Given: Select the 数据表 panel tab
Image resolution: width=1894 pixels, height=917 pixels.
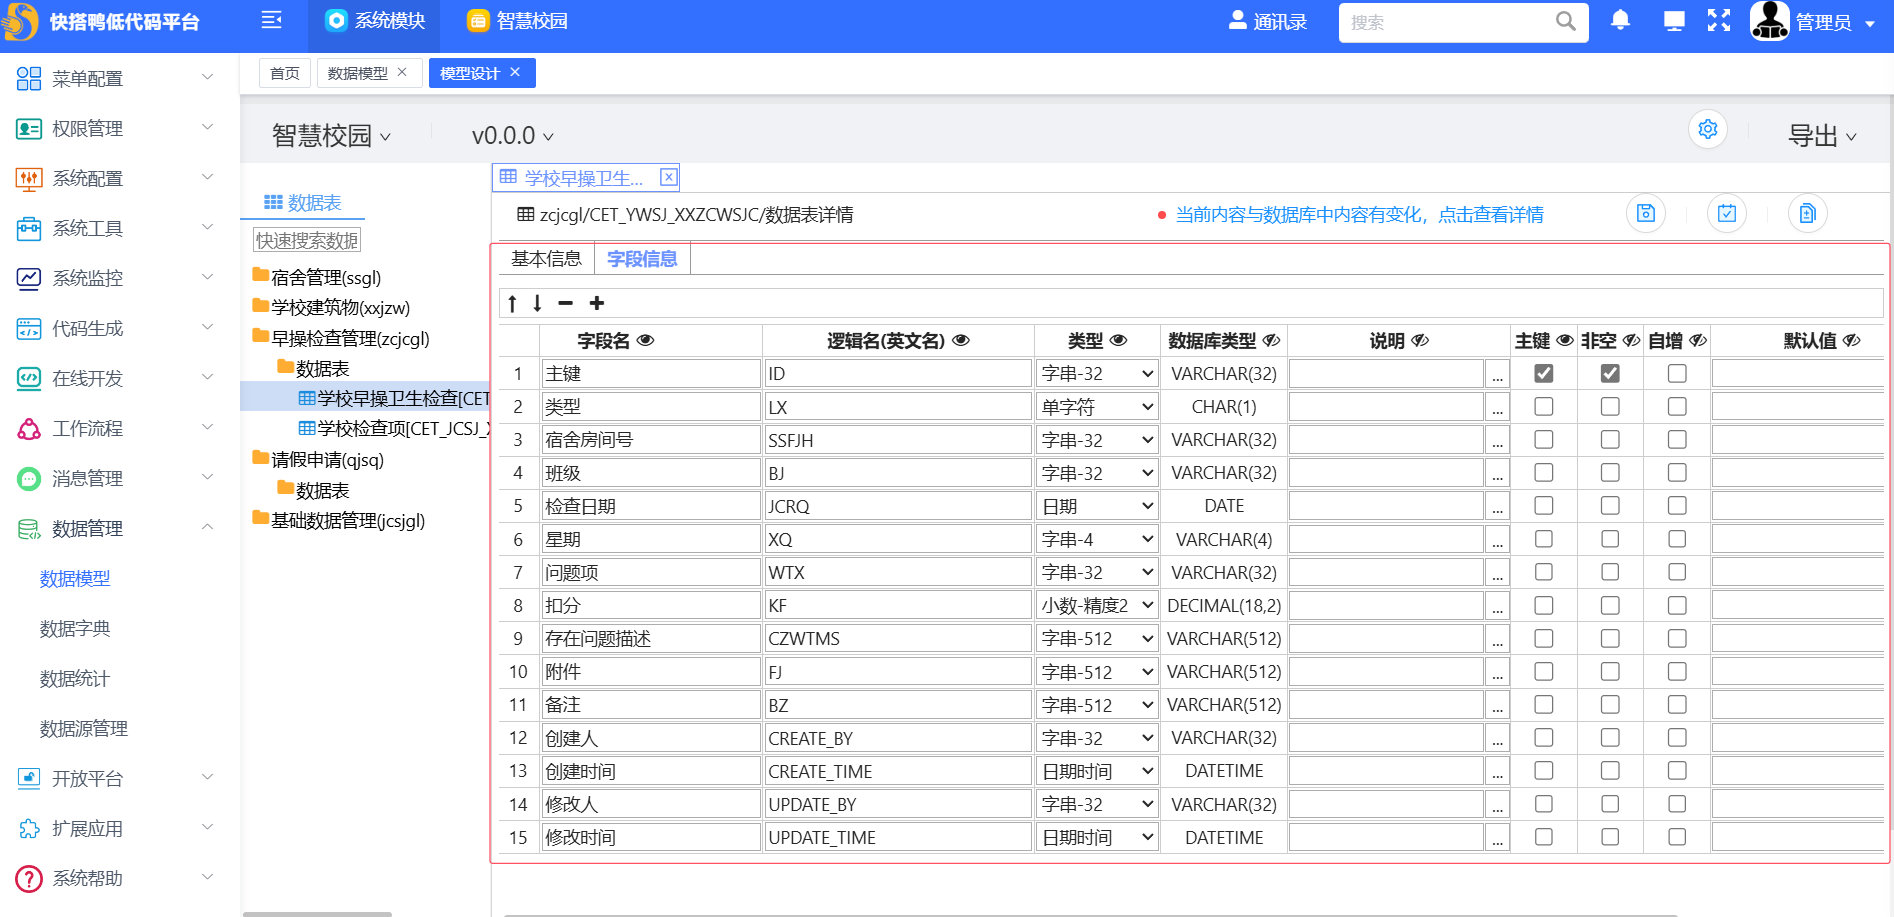Looking at the screenshot, I should pyautogui.click(x=302, y=202).
